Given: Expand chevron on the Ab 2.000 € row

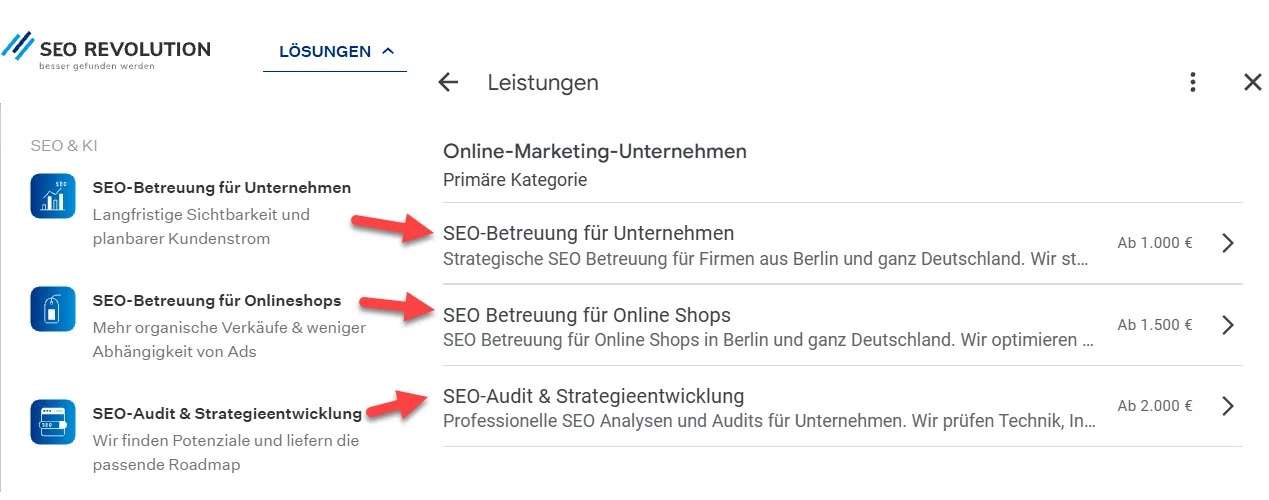Looking at the screenshot, I should pos(1228,406).
